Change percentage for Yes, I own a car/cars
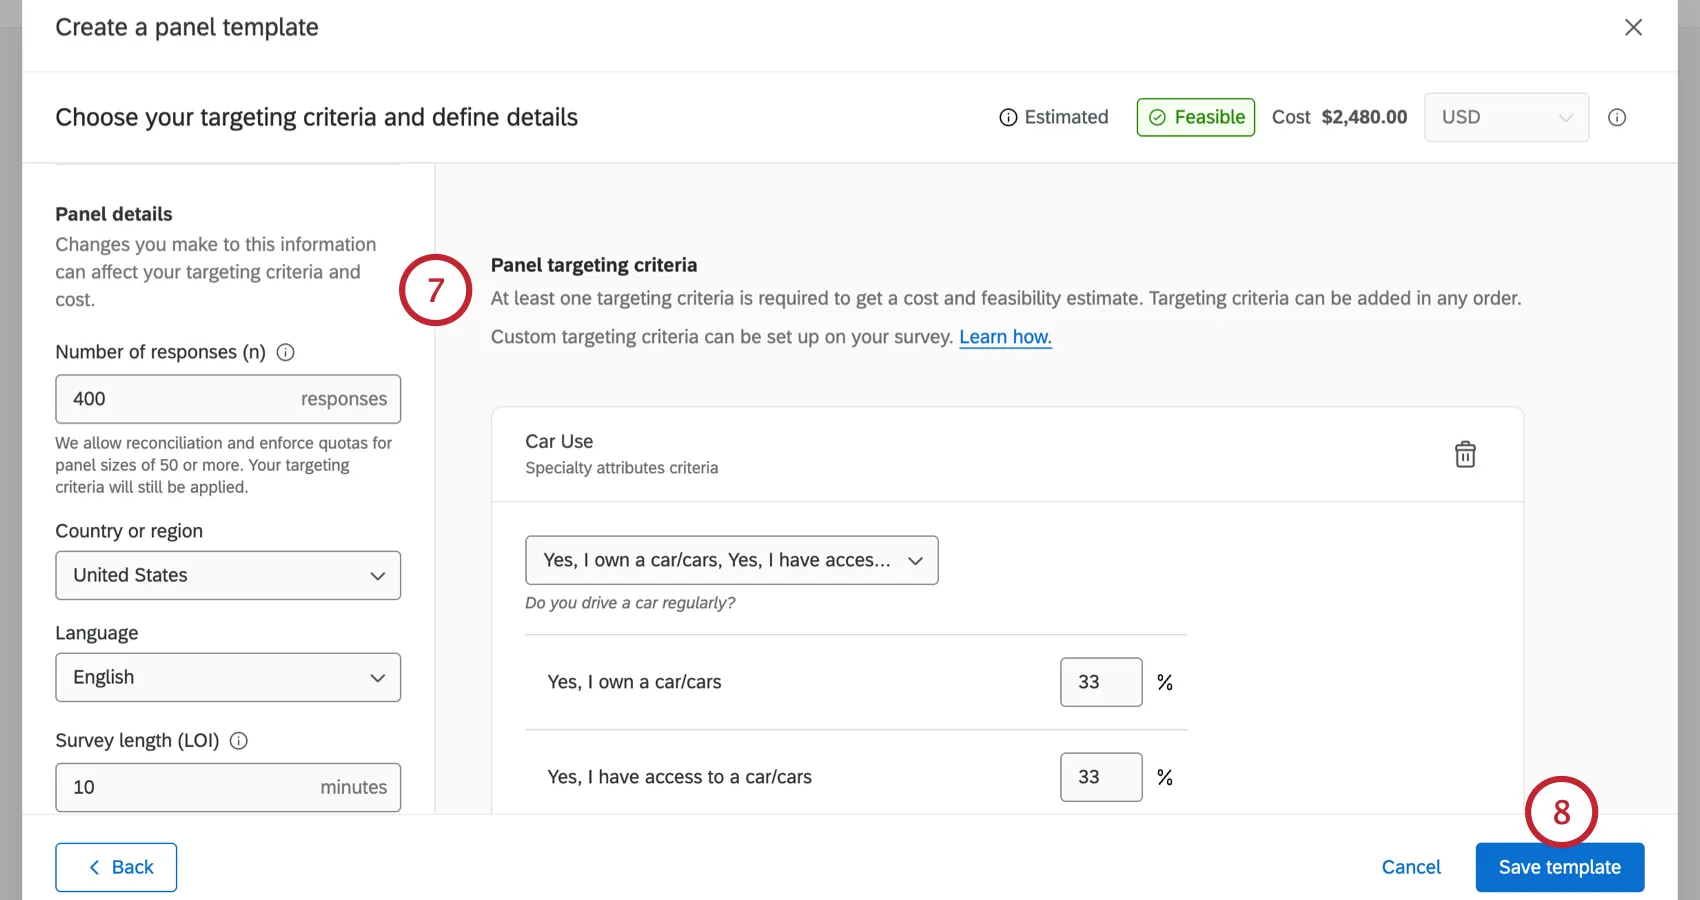This screenshot has width=1700, height=900. click(1100, 682)
